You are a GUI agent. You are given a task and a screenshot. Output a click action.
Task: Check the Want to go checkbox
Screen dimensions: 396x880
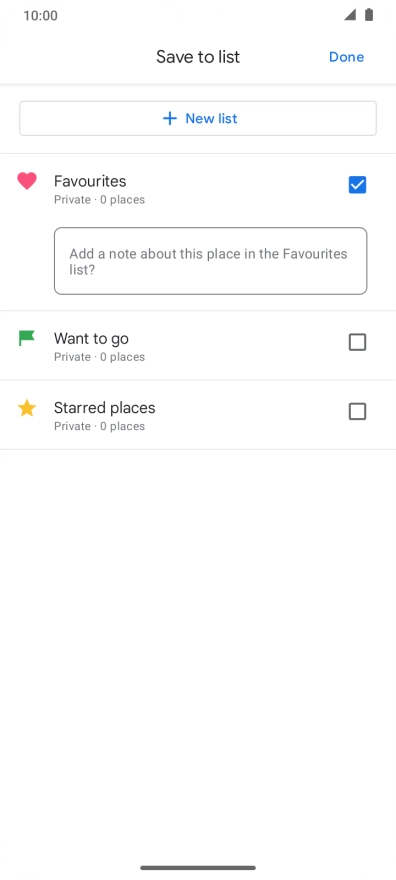pyautogui.click(x=357, y=342)
